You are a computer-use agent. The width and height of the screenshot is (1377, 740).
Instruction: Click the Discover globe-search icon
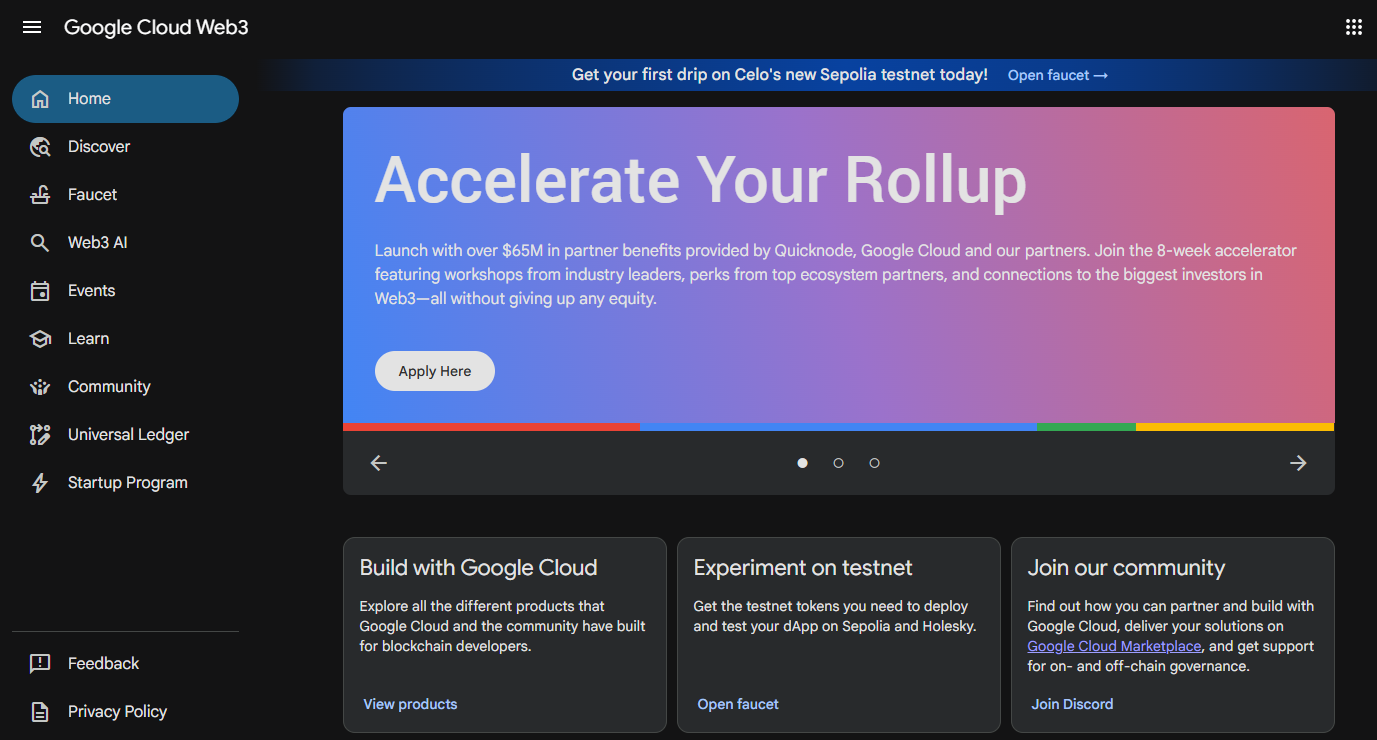click(x=40, y=147)
